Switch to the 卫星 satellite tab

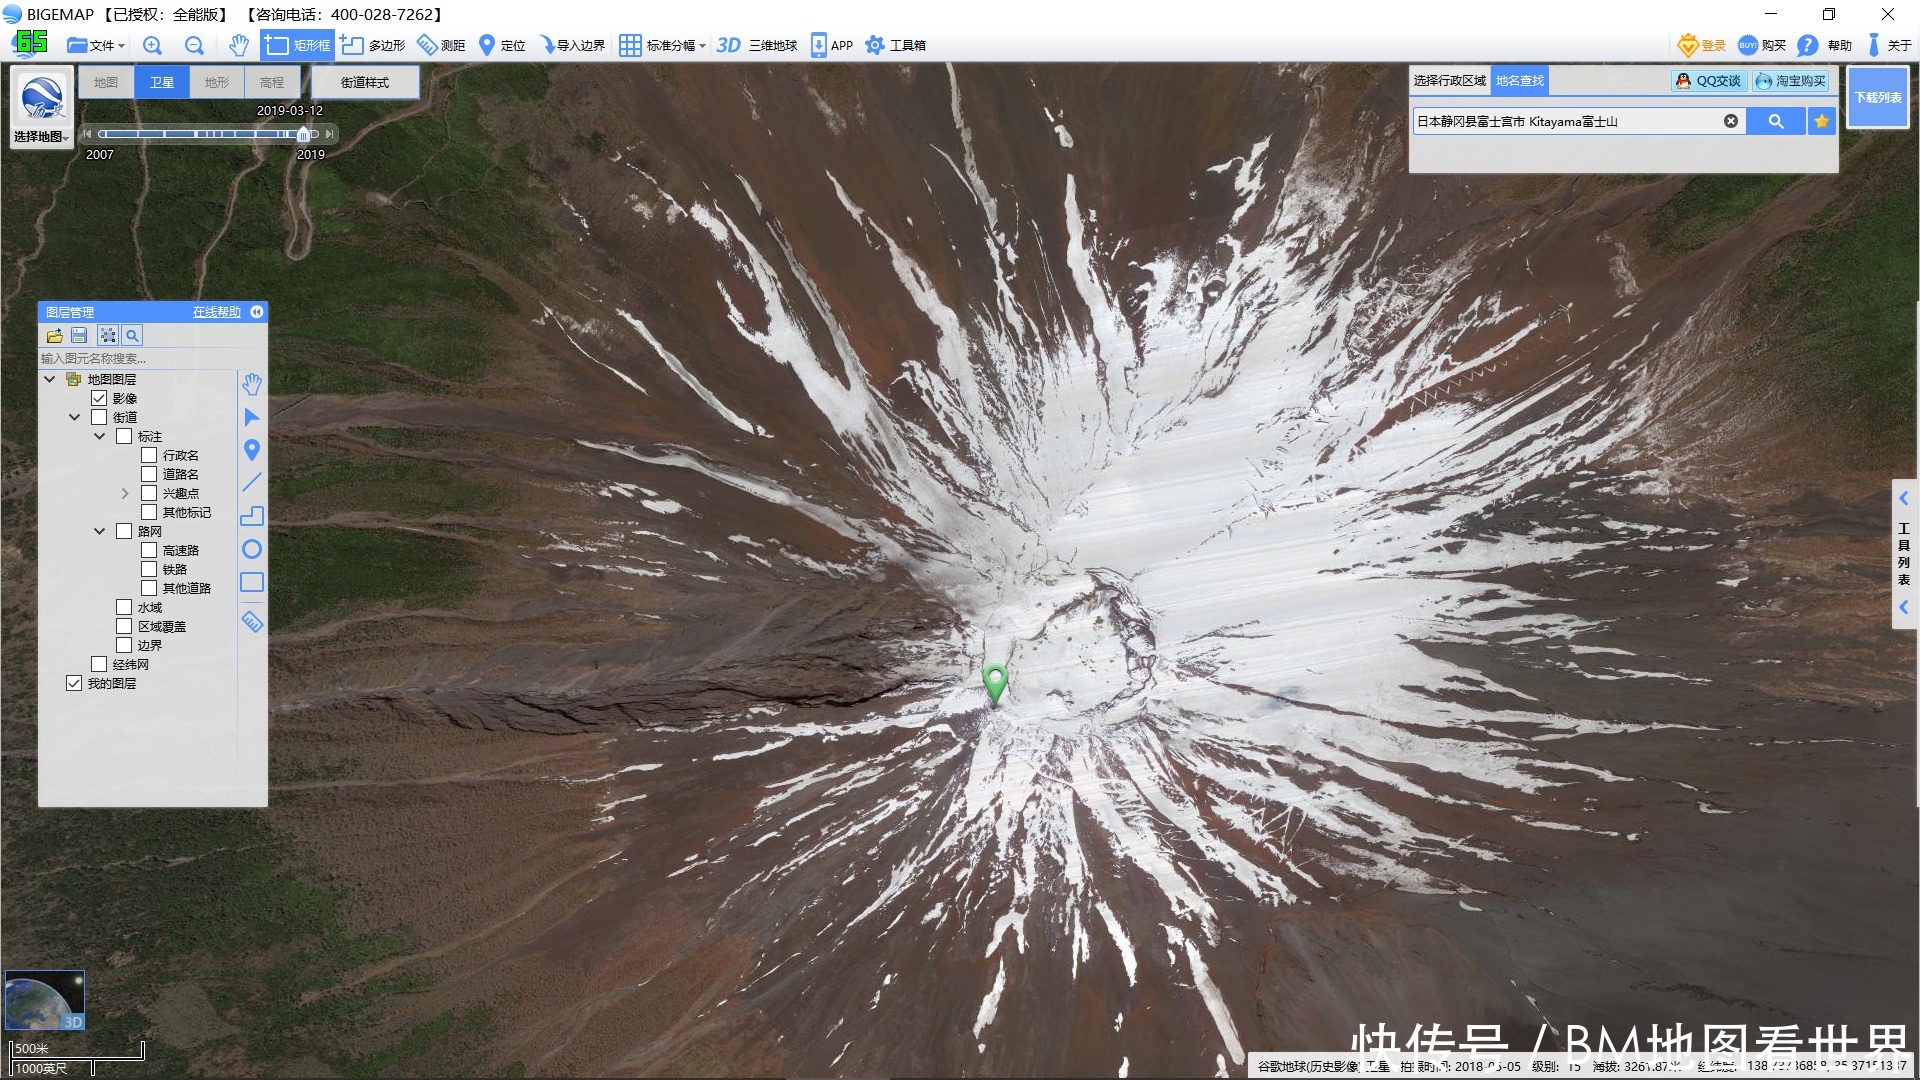click(x=162, y=82)
